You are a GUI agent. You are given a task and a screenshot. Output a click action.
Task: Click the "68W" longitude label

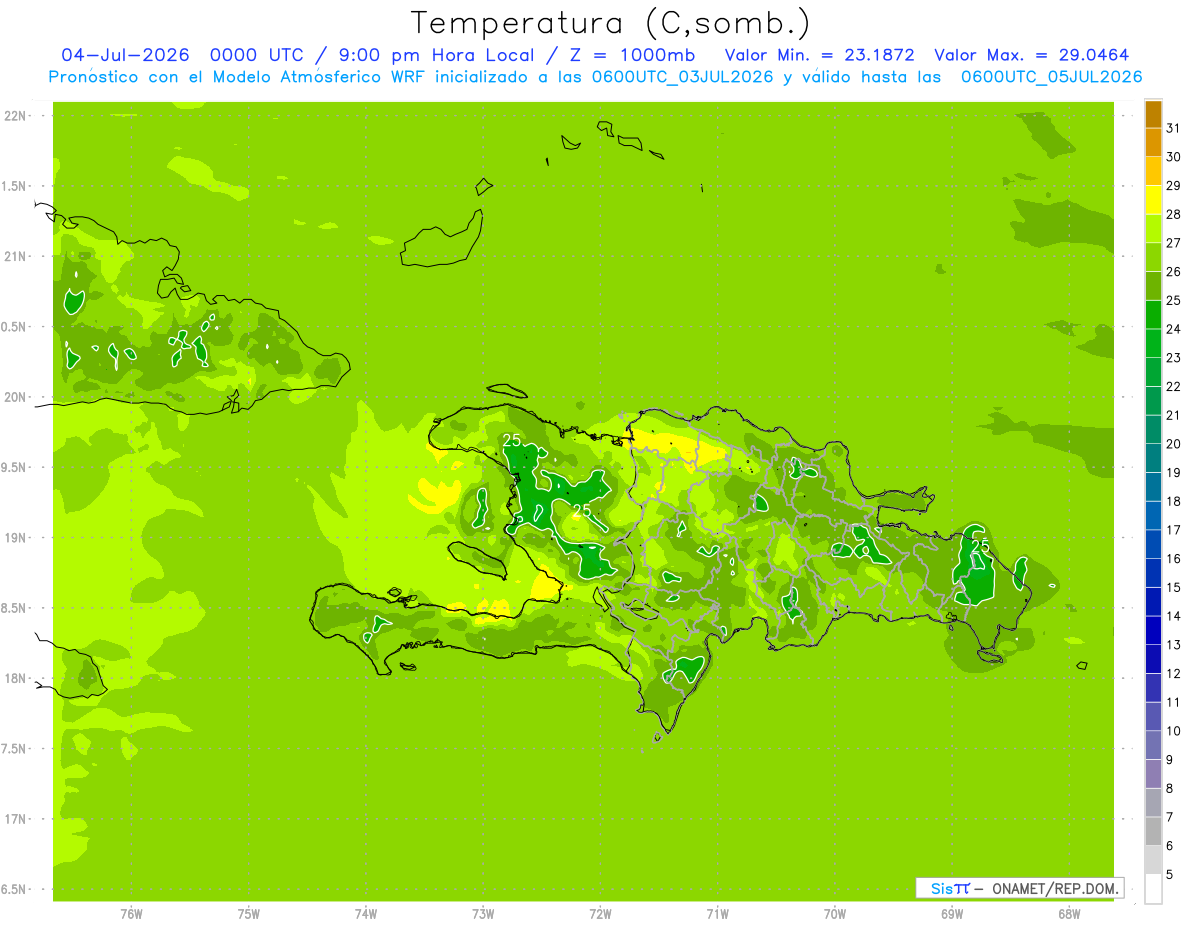click(1068, 914)
